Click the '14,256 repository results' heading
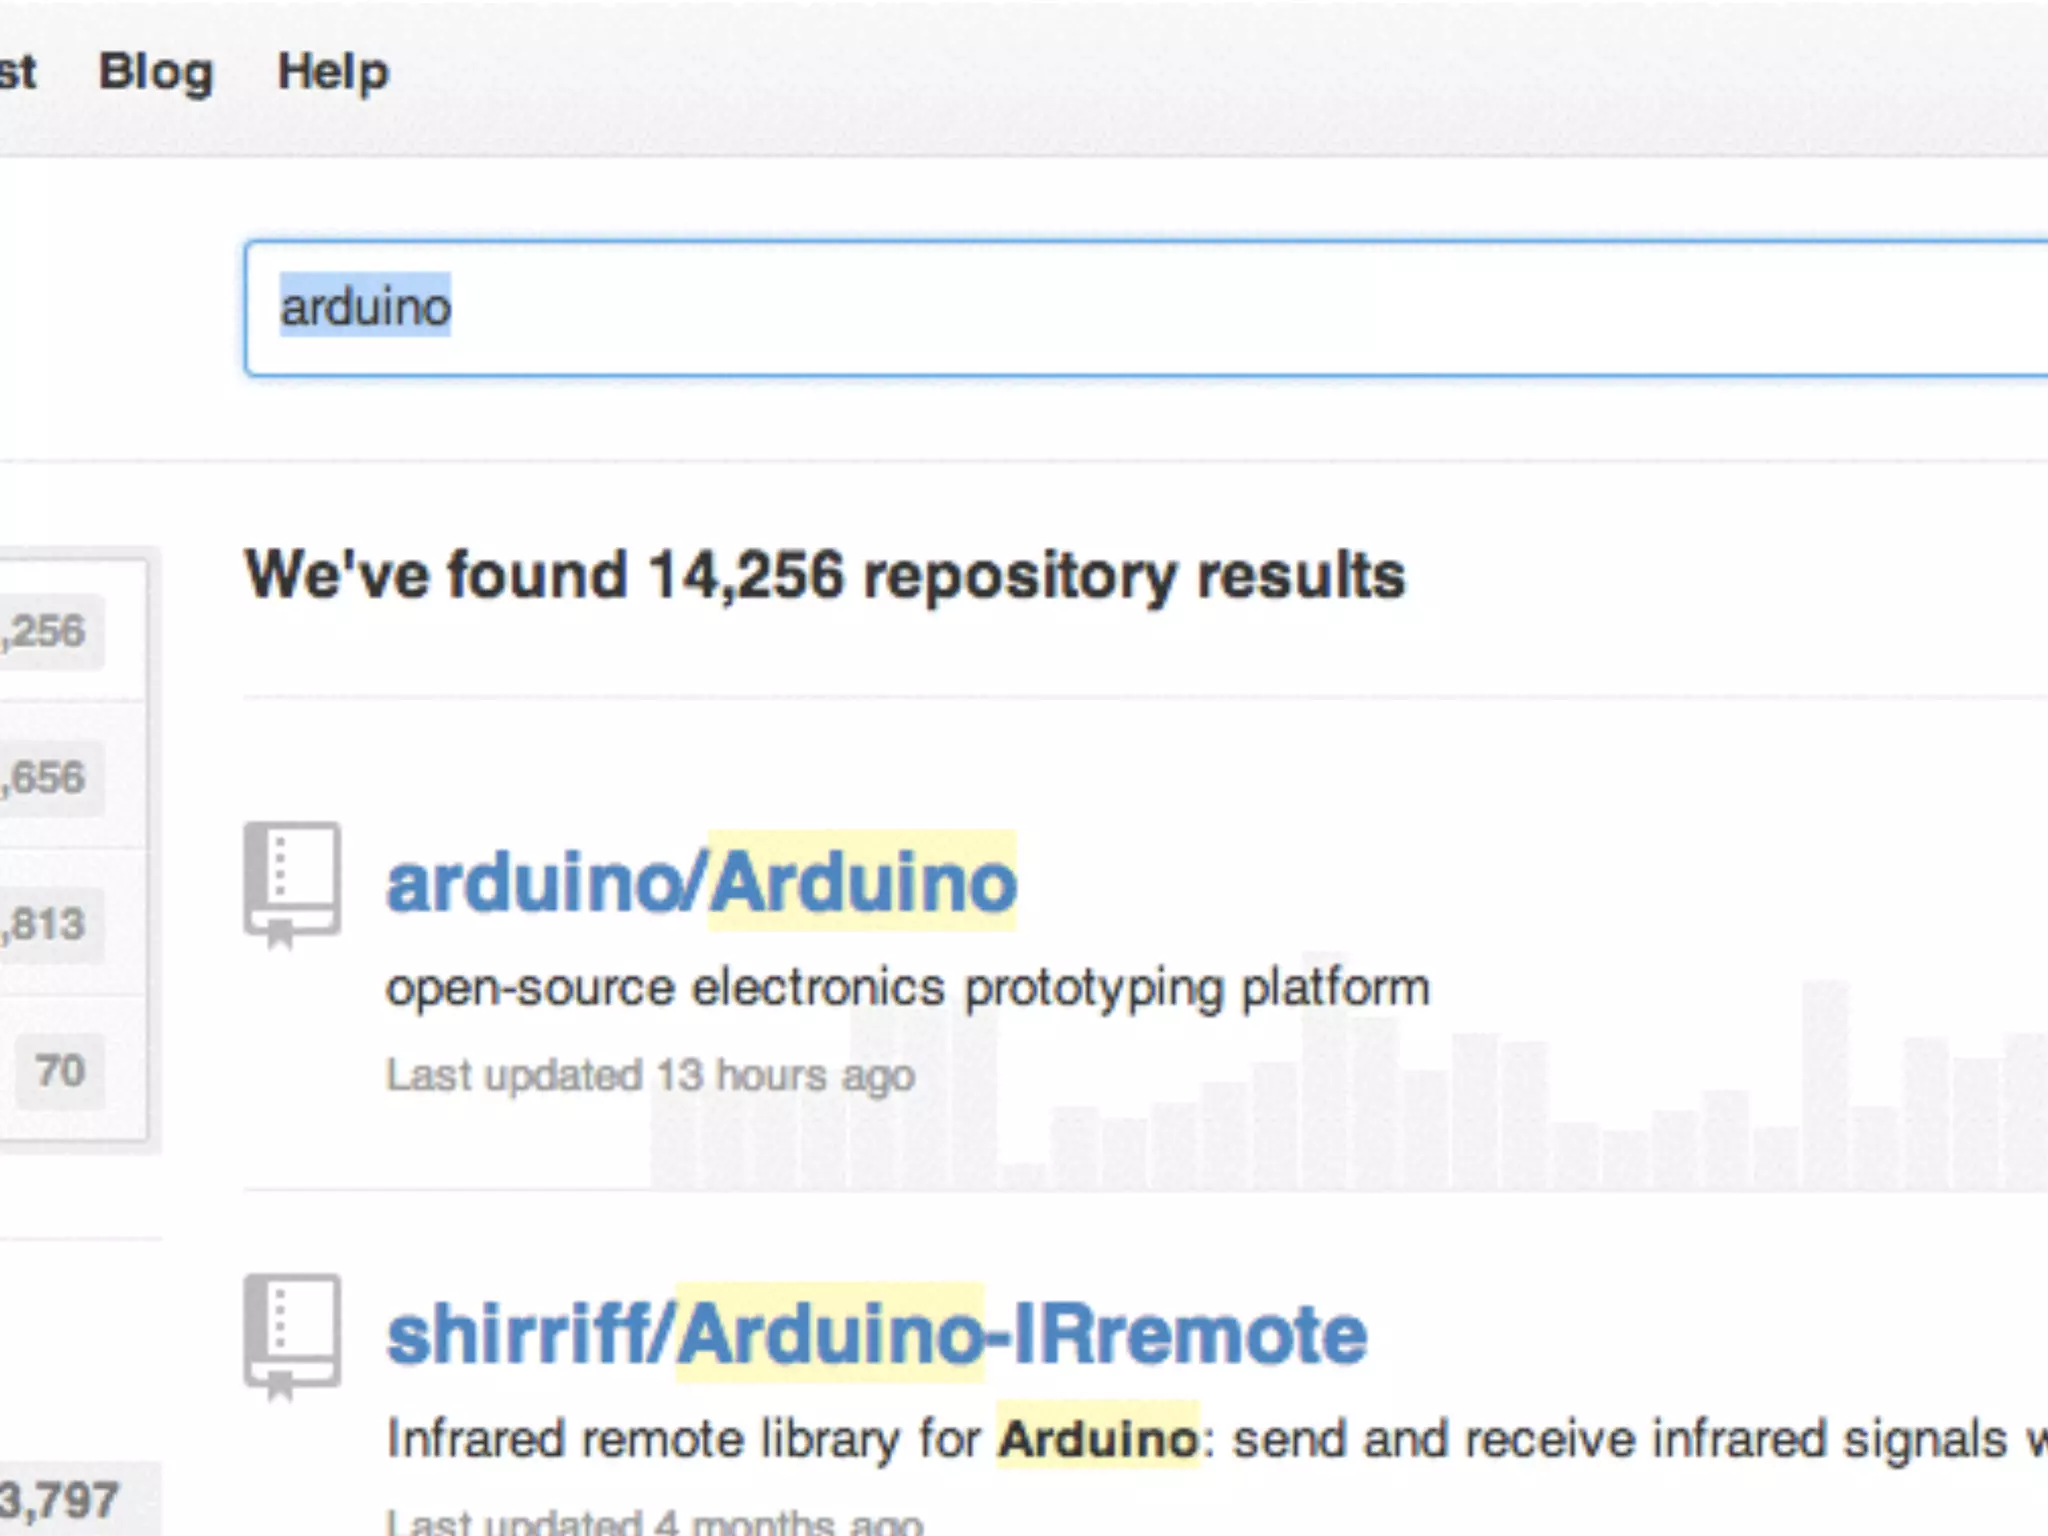2048x1536 pixels. point(825,576)
